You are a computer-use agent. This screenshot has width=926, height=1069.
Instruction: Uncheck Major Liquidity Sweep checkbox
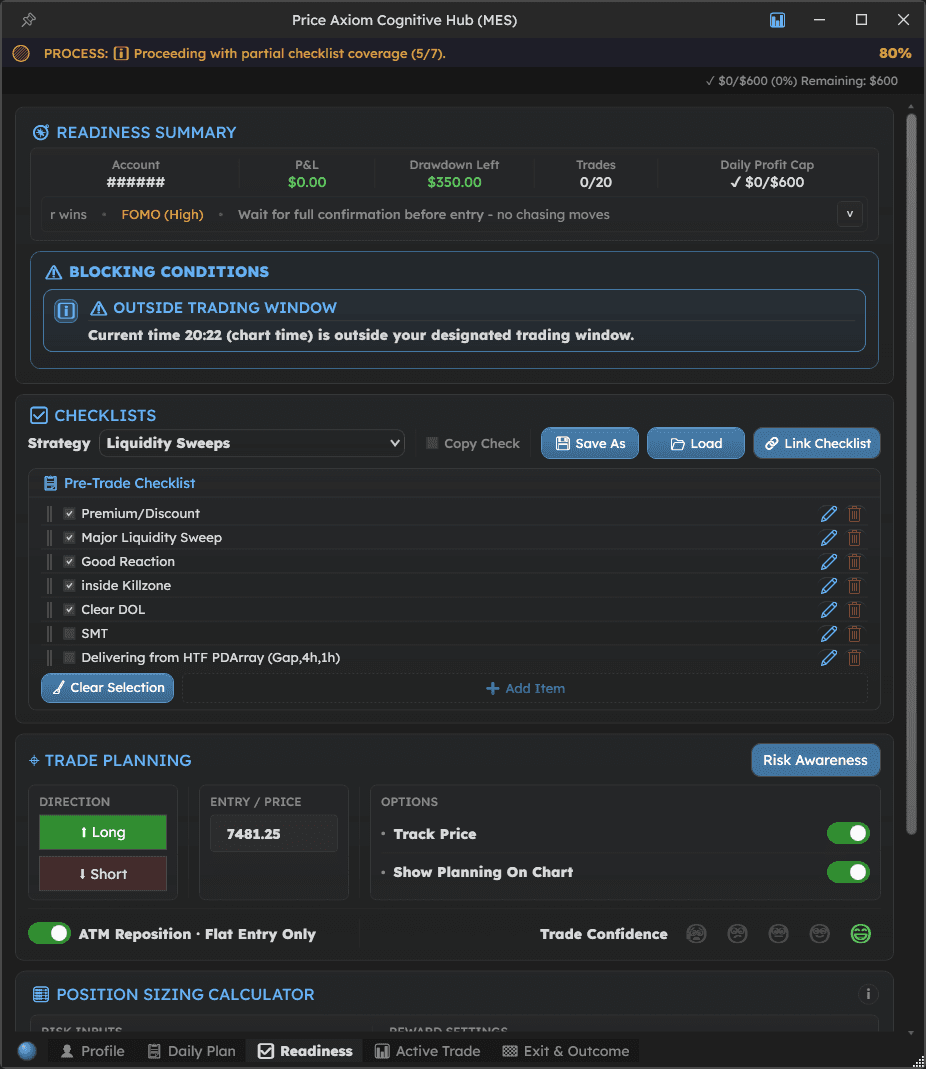point(69,538)
